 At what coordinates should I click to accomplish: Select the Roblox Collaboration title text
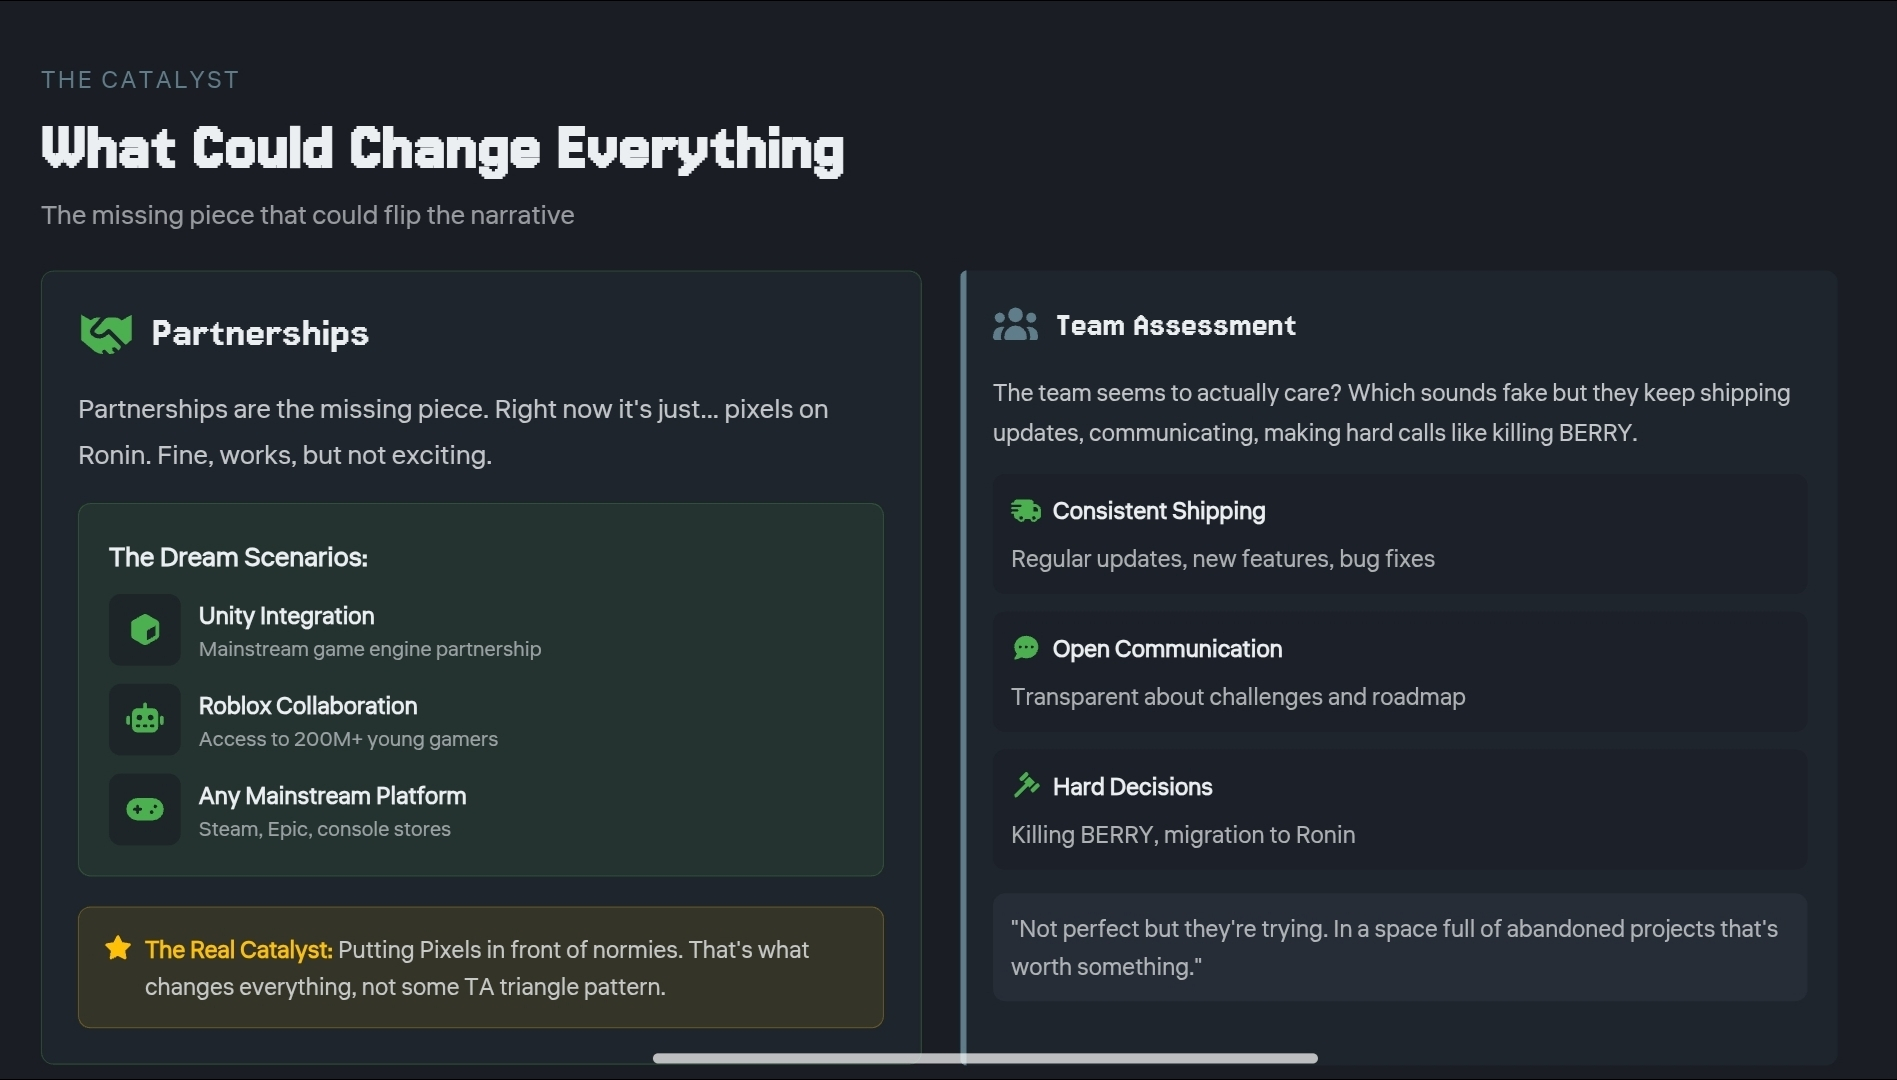tap(308, 706)
